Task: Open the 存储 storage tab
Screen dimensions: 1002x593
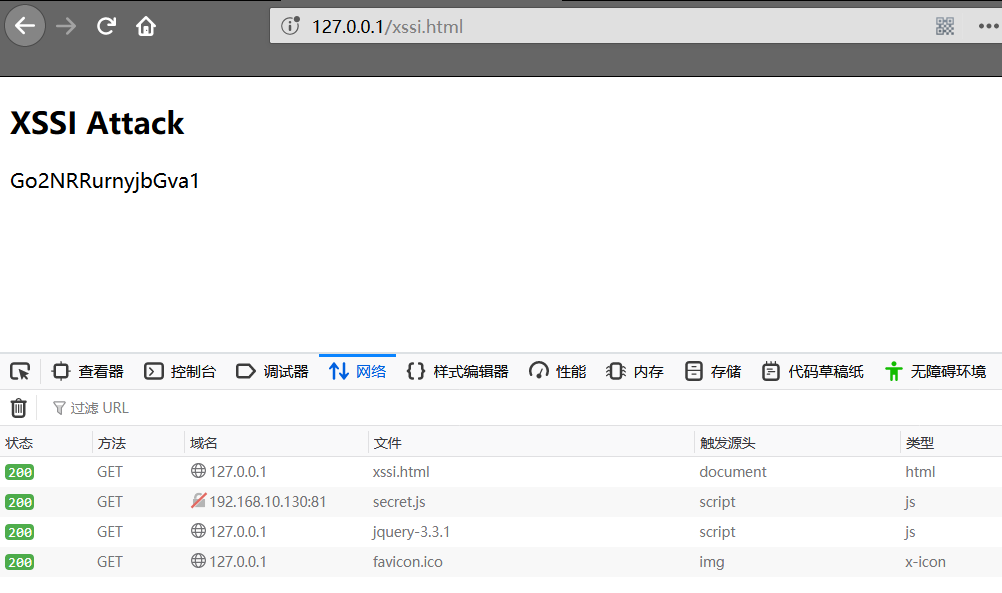Action: pos(713,372)
